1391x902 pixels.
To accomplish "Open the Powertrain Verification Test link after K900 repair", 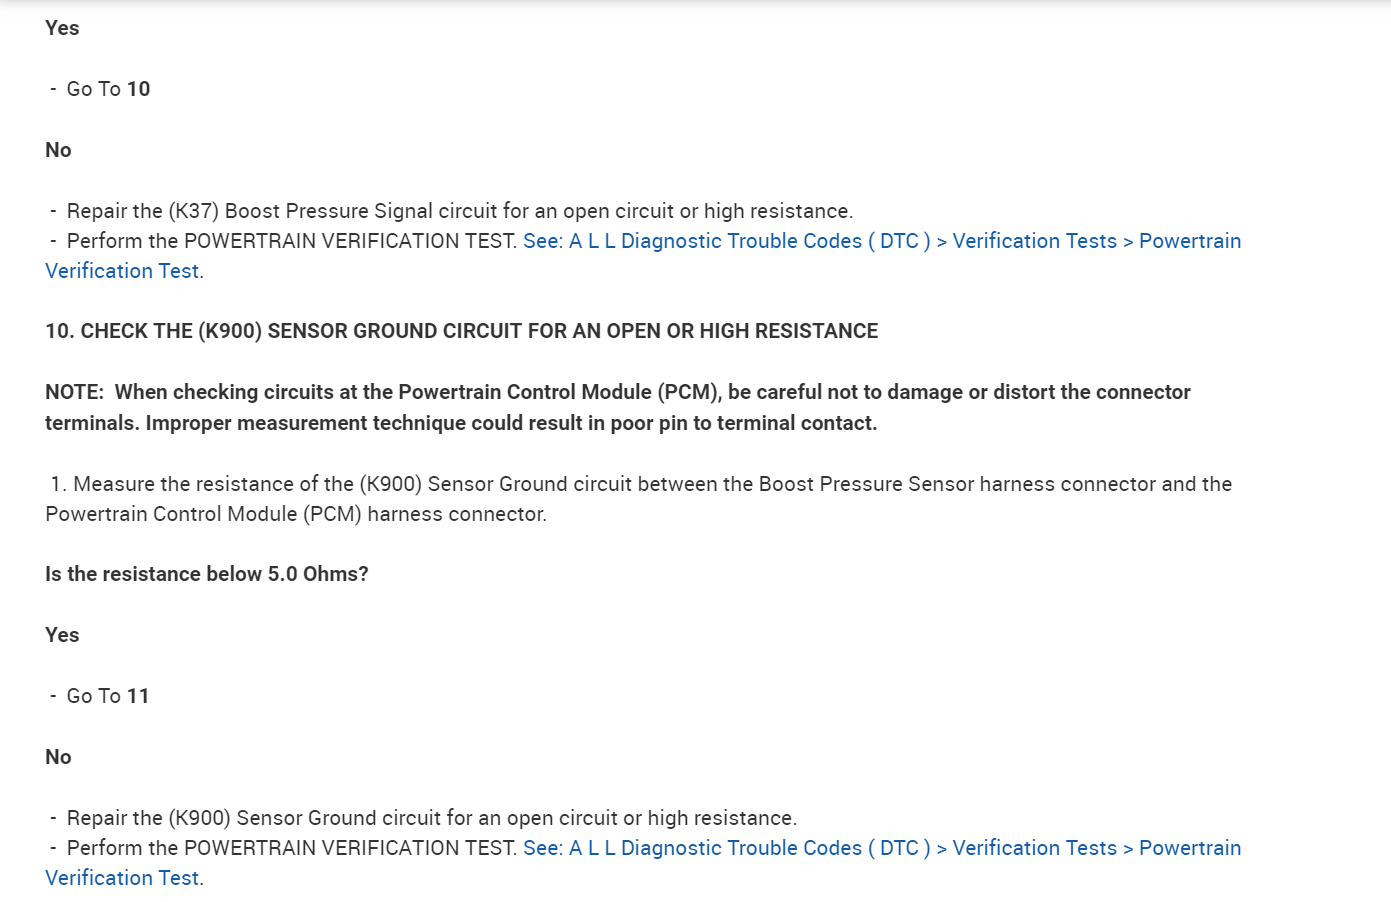I will tap(881, 848).
